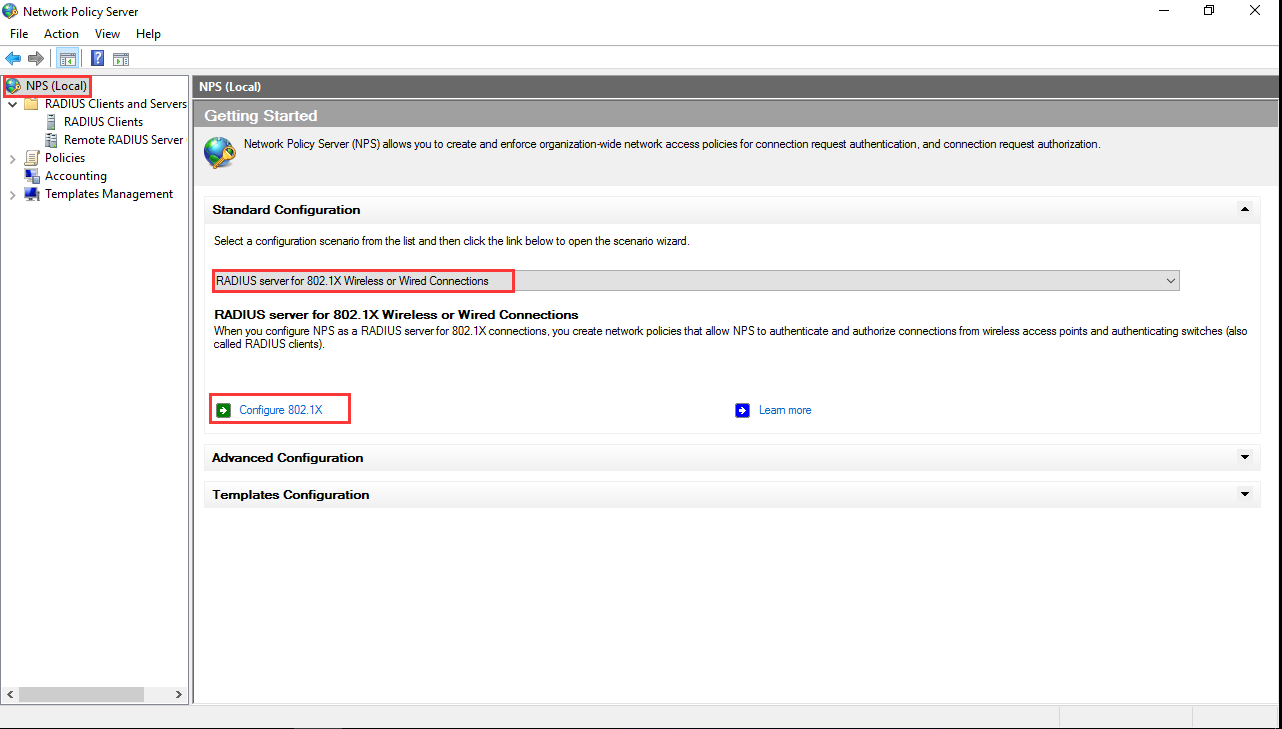This screenshot has width=1282, height=729.
Task: Expand the Templates Configuration section
Action: (1244, 494)
